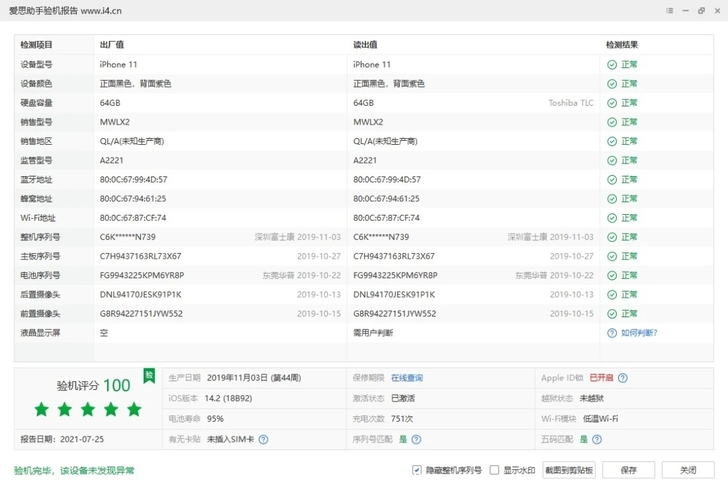Click the help icon beside Apple ID锁

[x=623, y=378]
